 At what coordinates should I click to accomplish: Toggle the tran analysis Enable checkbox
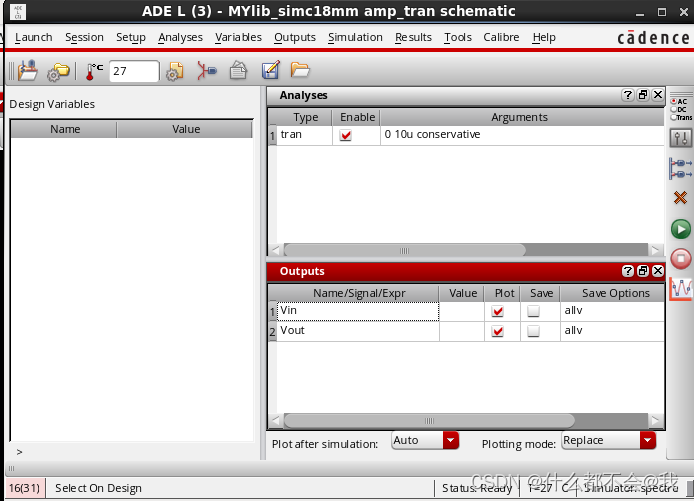[345, 135]
